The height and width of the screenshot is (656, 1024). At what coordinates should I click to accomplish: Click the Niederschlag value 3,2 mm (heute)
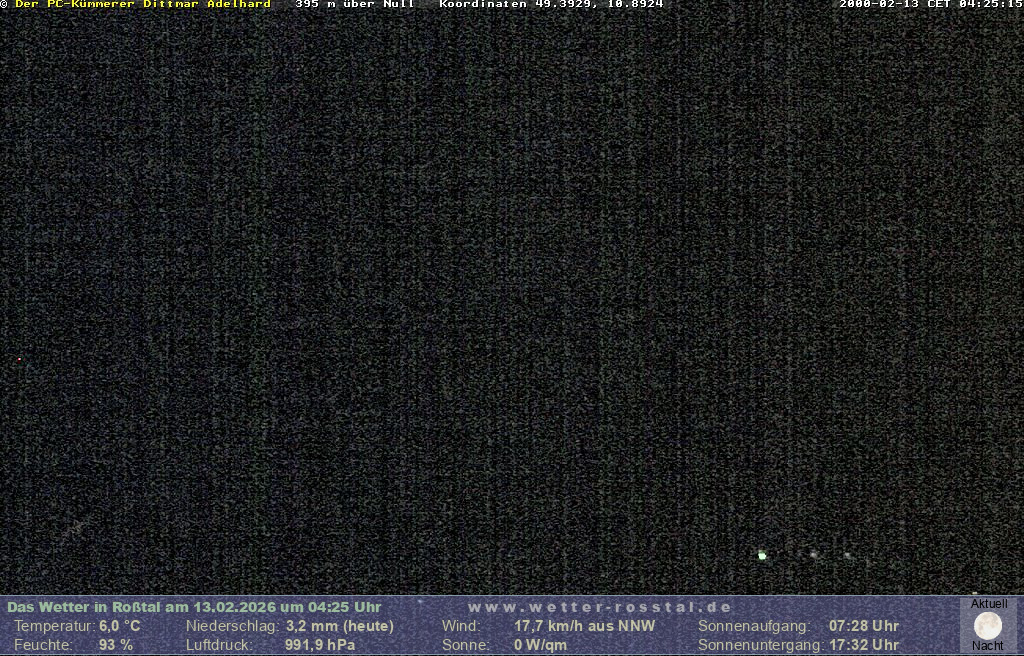pos(339,626)
